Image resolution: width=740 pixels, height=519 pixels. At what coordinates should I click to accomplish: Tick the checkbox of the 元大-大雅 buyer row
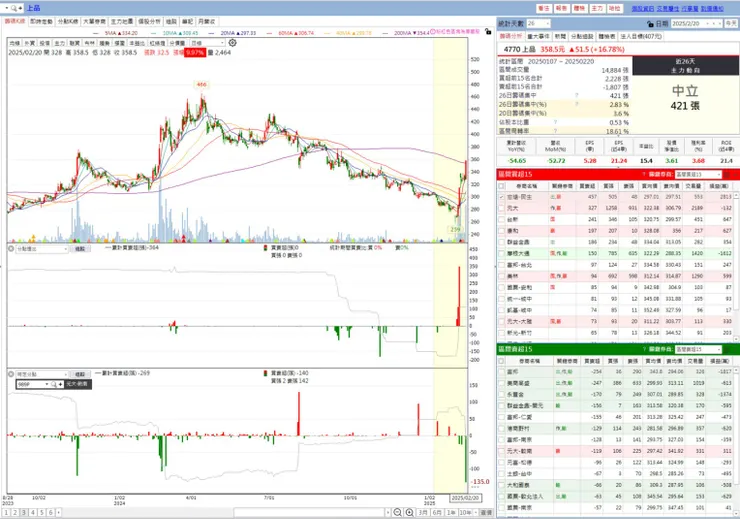tap(501, 321)
